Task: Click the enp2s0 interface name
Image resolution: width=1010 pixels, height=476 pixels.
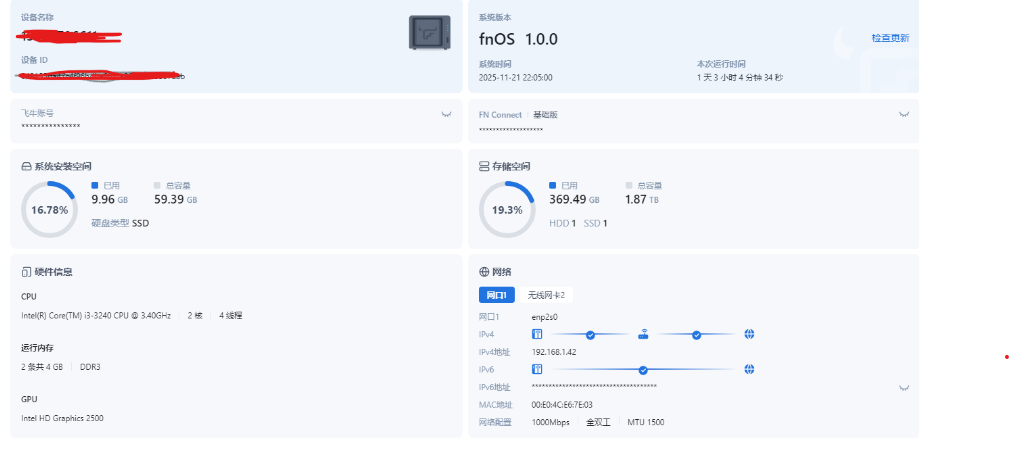Action: point(544,317)
